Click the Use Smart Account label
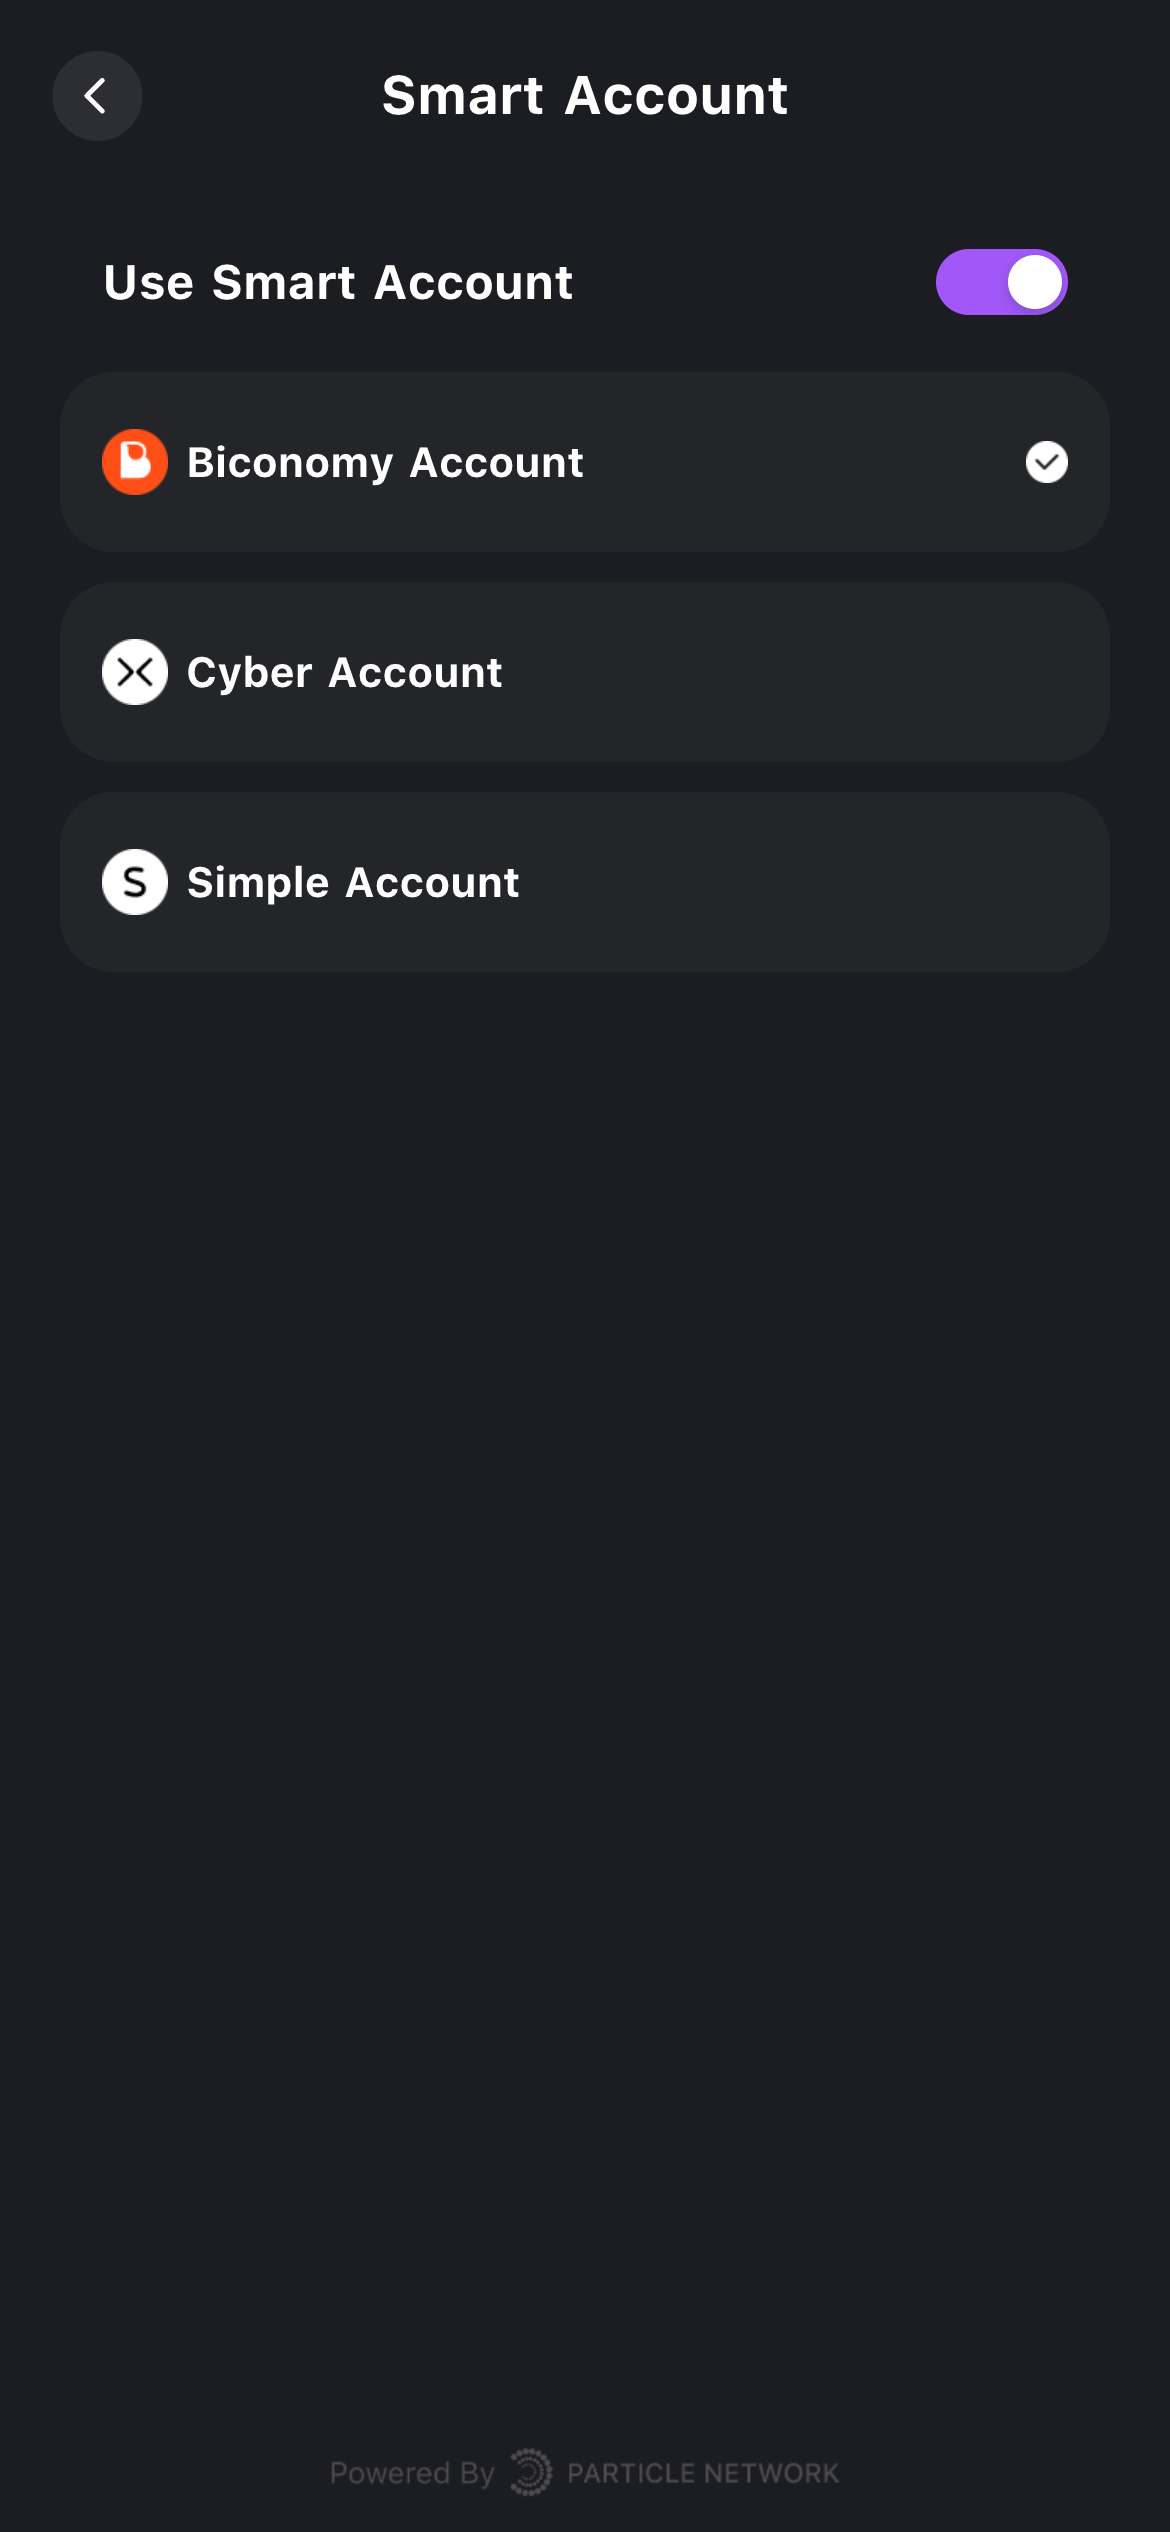Viewport: 1170px width, 2532px height. tap(338, 282)
